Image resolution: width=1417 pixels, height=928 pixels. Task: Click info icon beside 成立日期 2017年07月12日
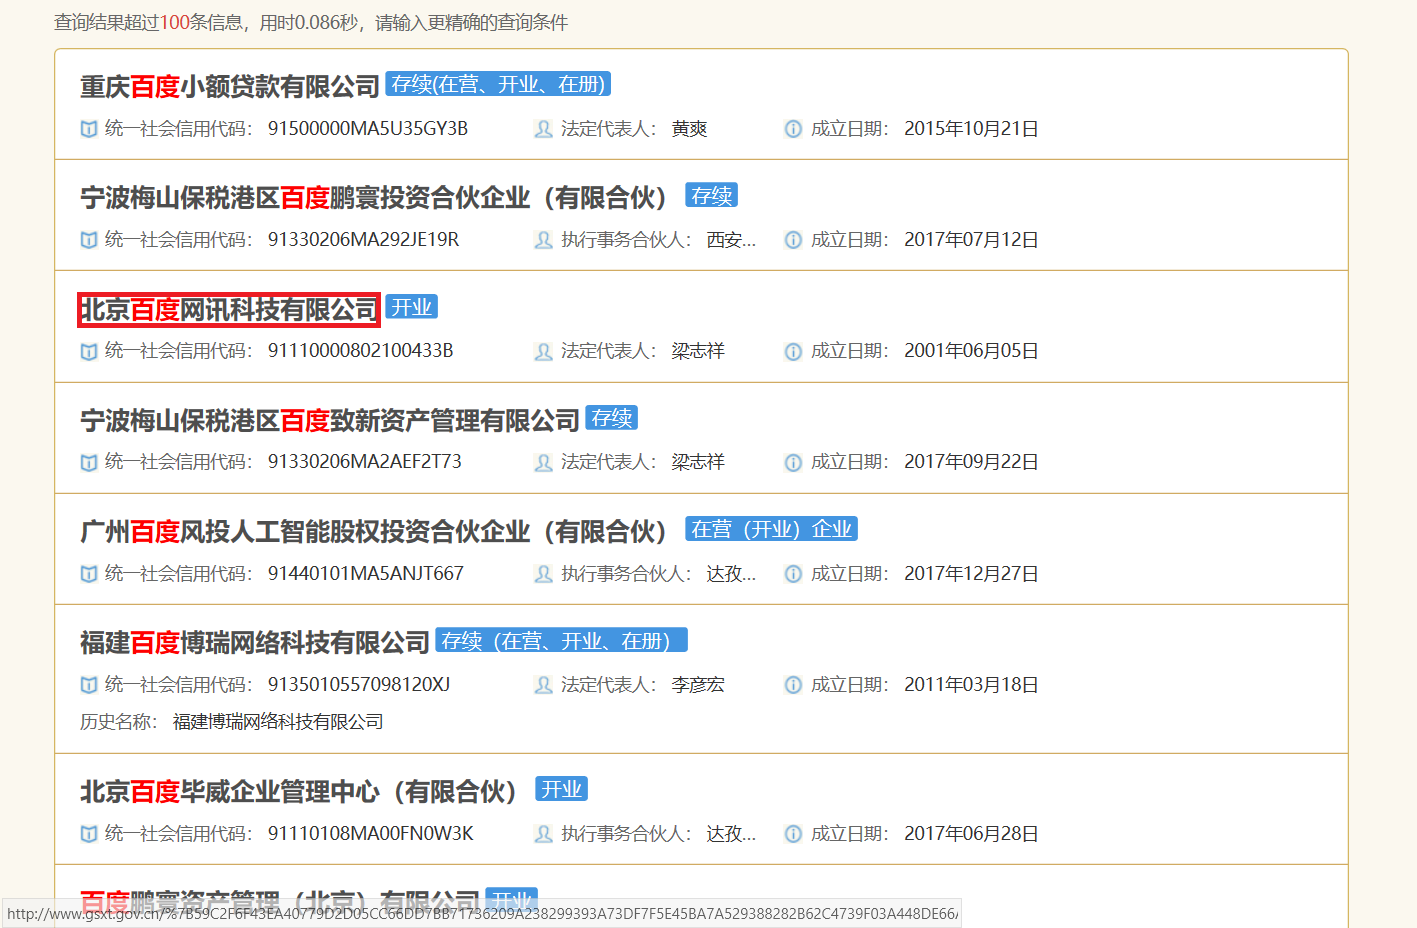(793, 240)
